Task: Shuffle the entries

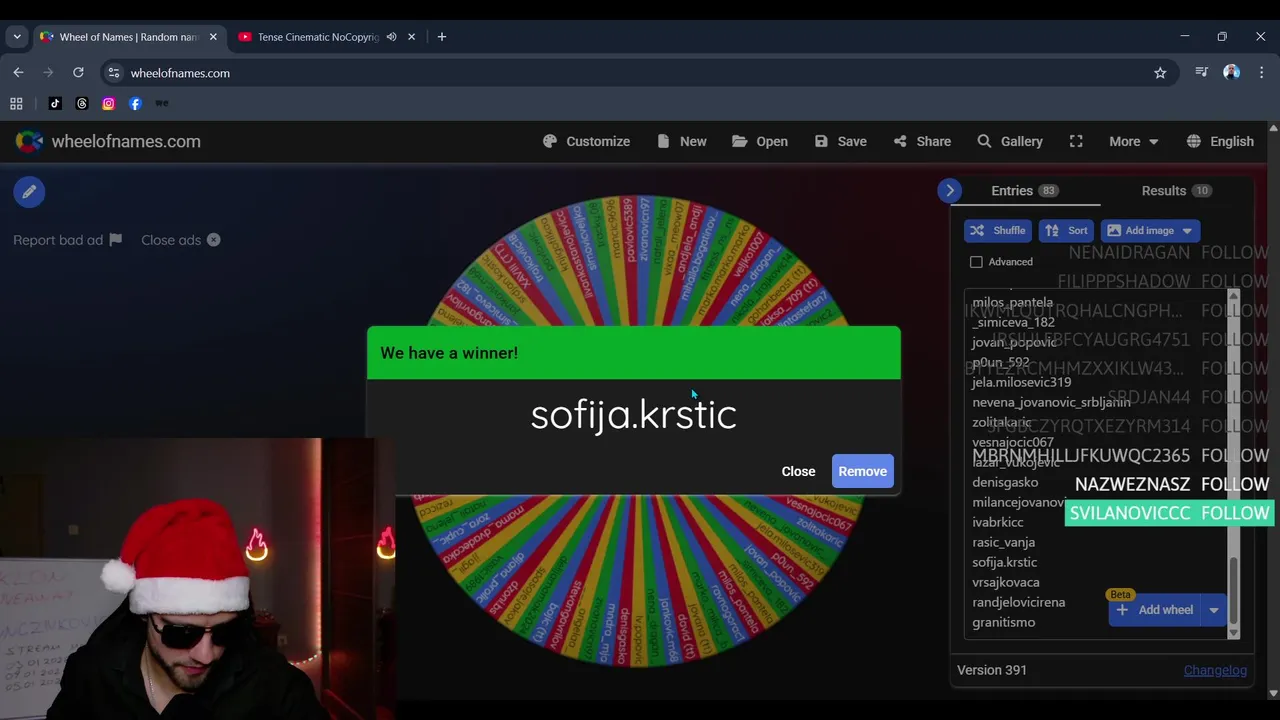Action: click(998, 230)
